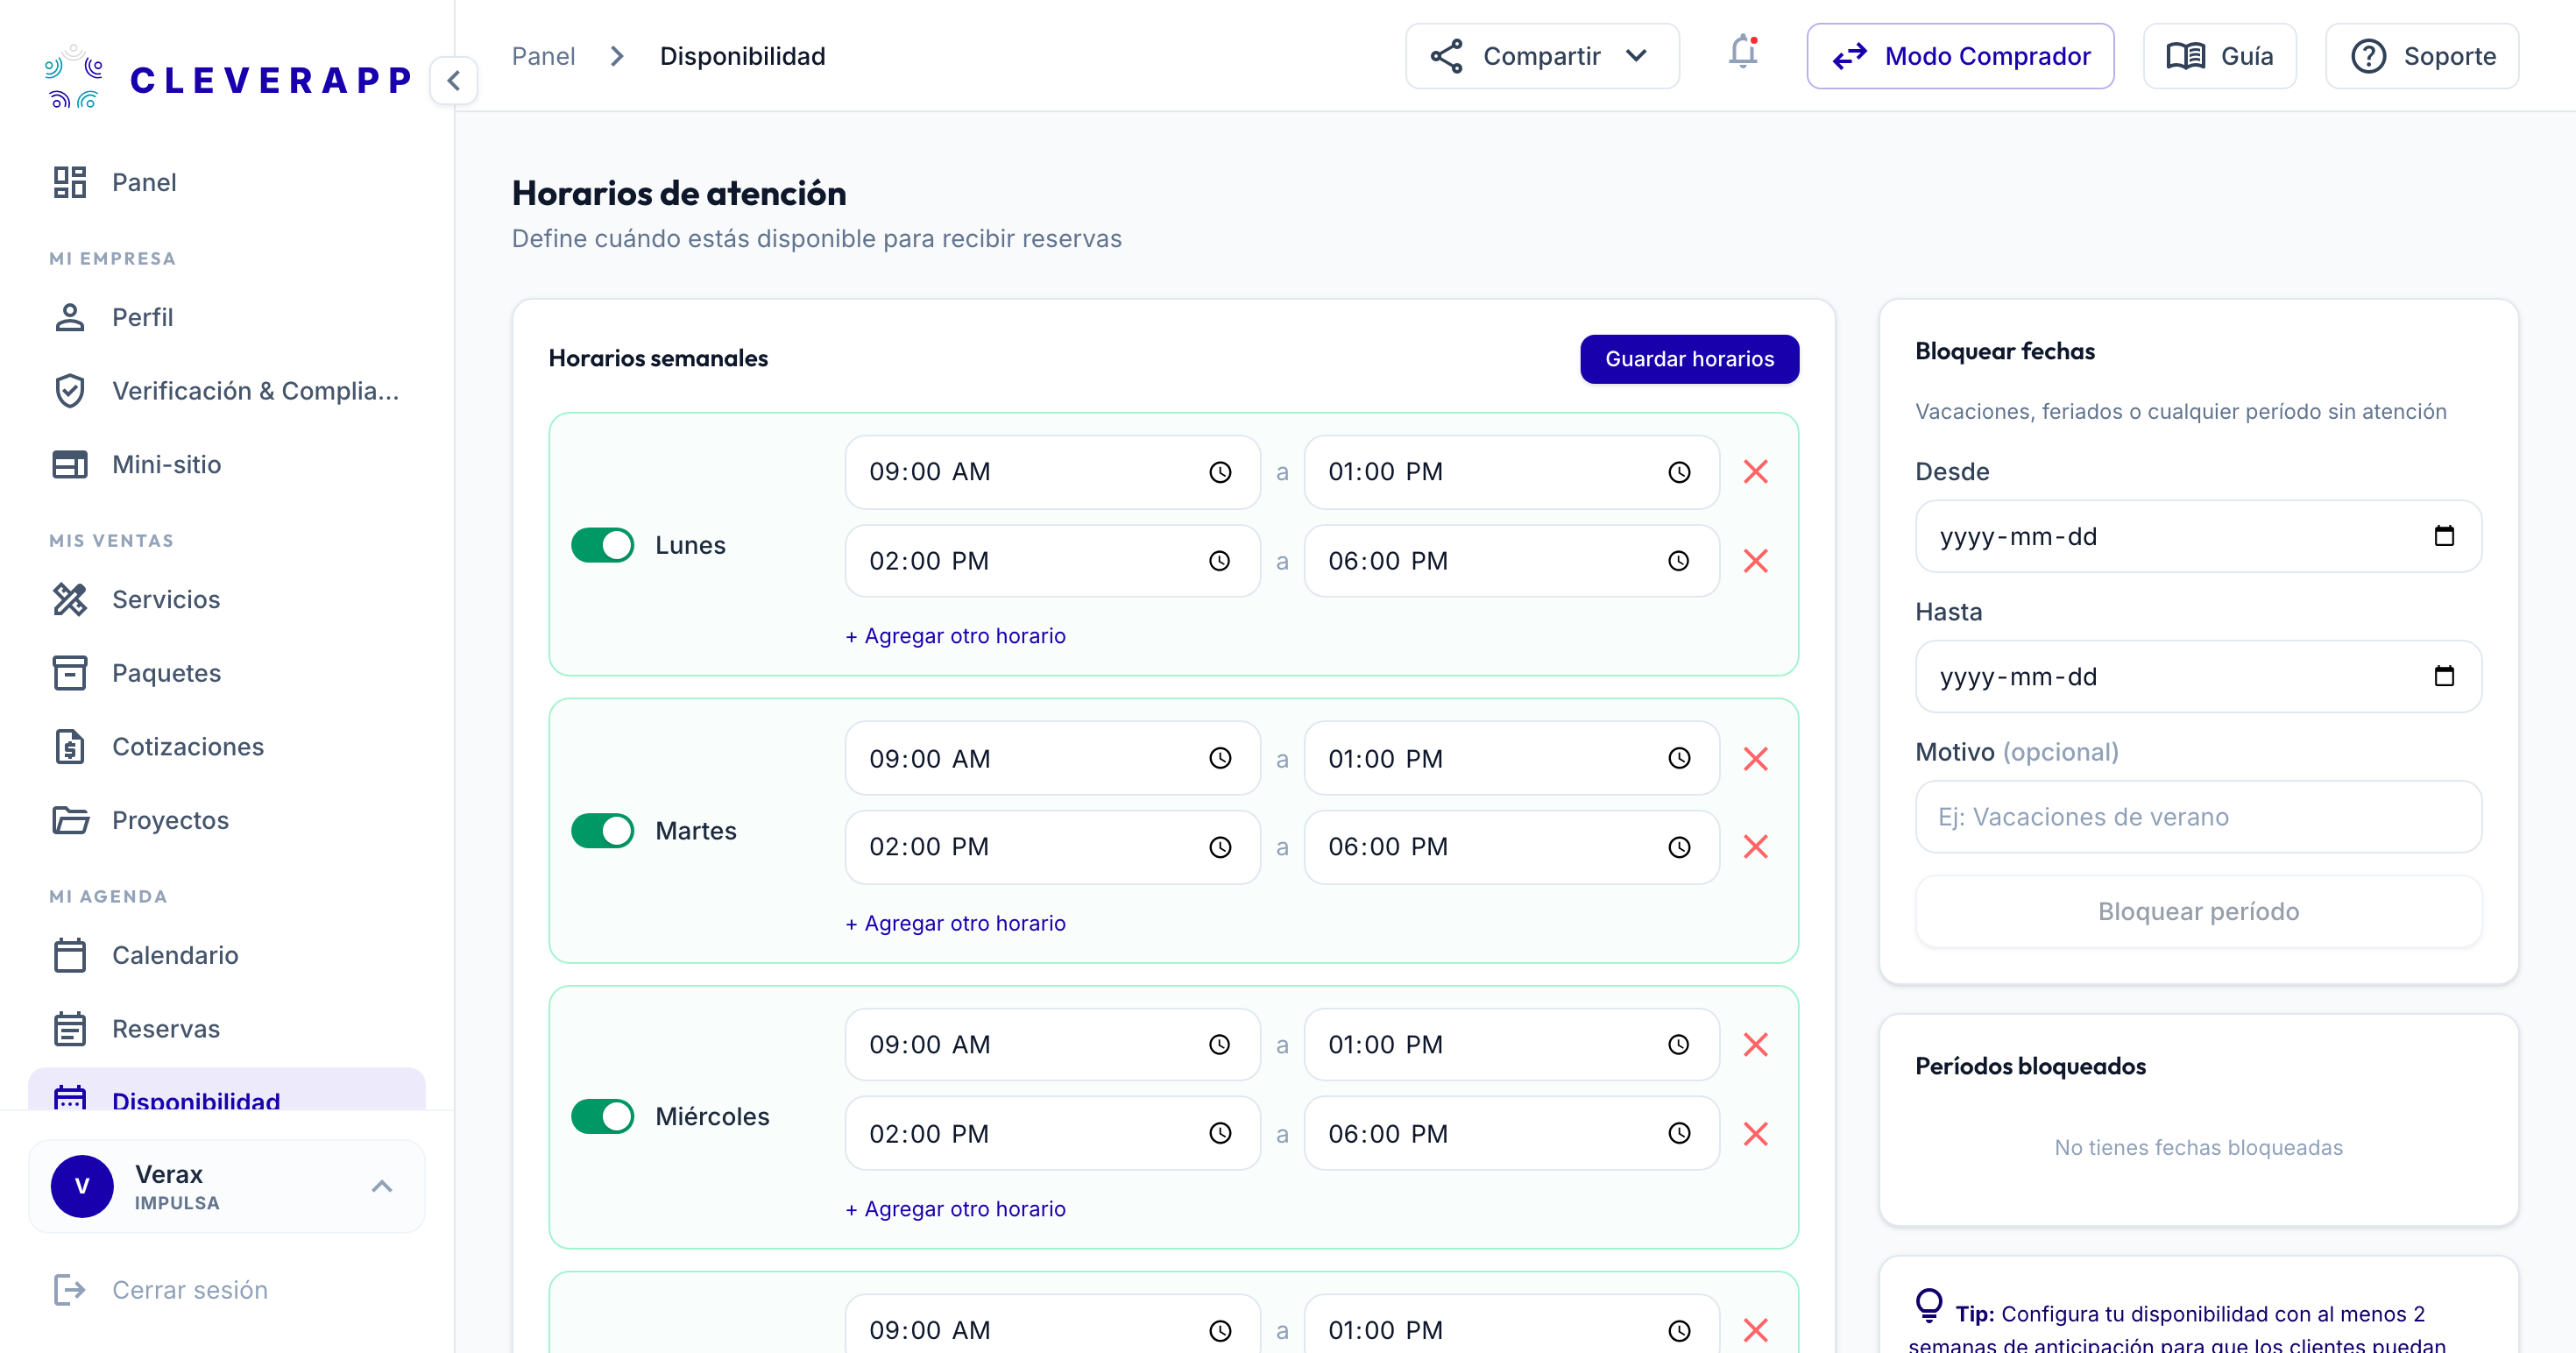Toggle Lunes availability switch
The width and height of the screenshot is (2576, 1353).
602,545
